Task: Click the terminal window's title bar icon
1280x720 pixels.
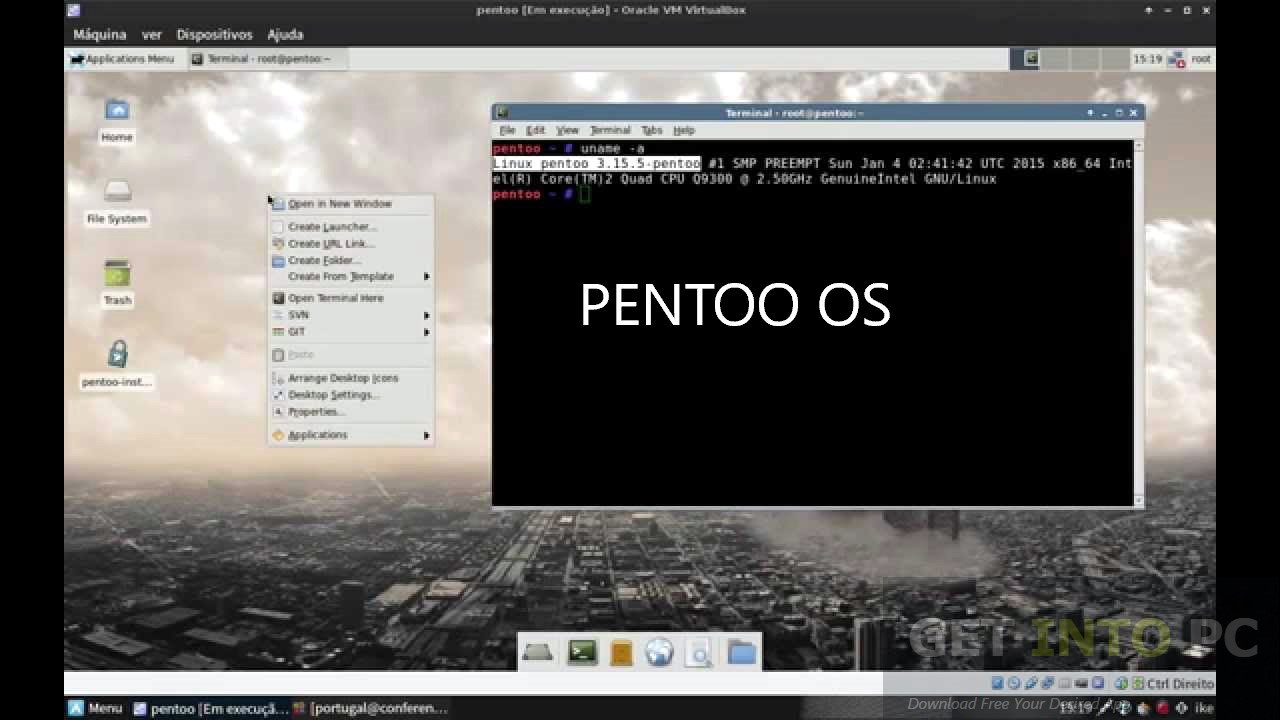Action: (502, 113)
